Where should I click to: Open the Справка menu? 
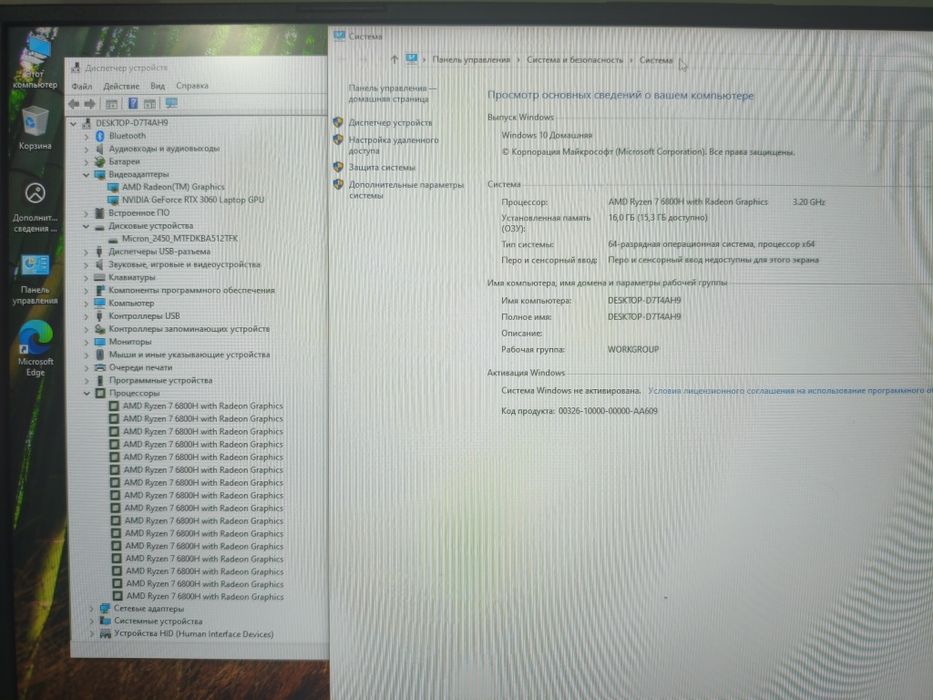point(192,85)
